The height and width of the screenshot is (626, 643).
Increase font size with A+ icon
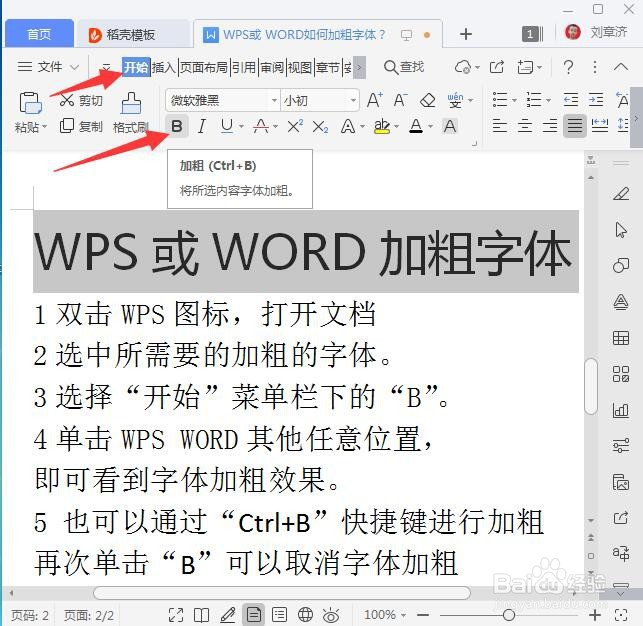(x=374, y=100)
